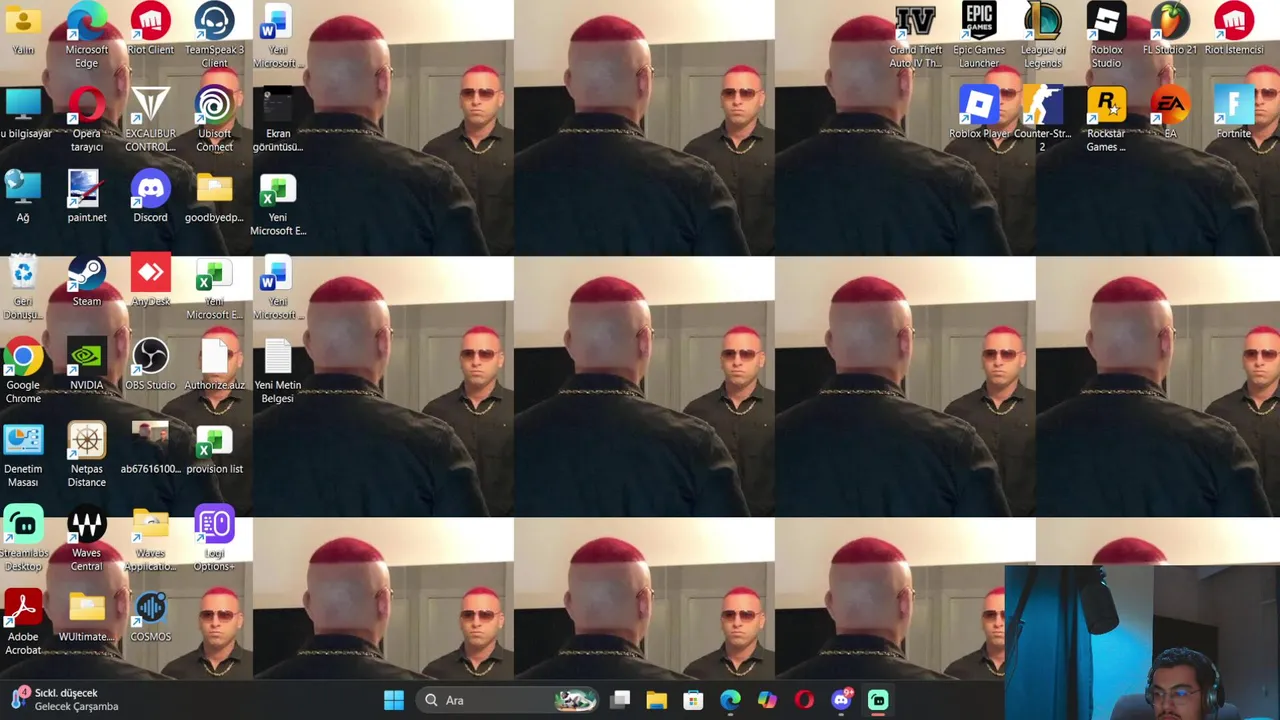1280x720 pixels.
Task: Launch Adobe Acrobat shortcut
Action: pyautogui.click(x=23, y=623)
